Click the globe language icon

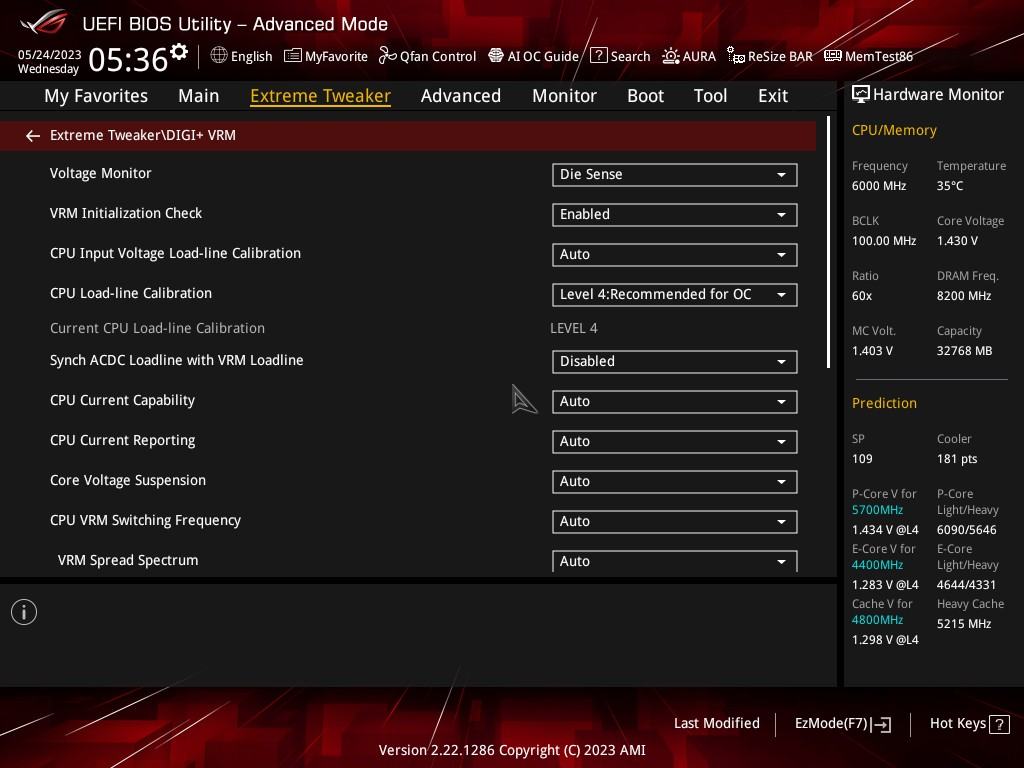click(219, 56)
